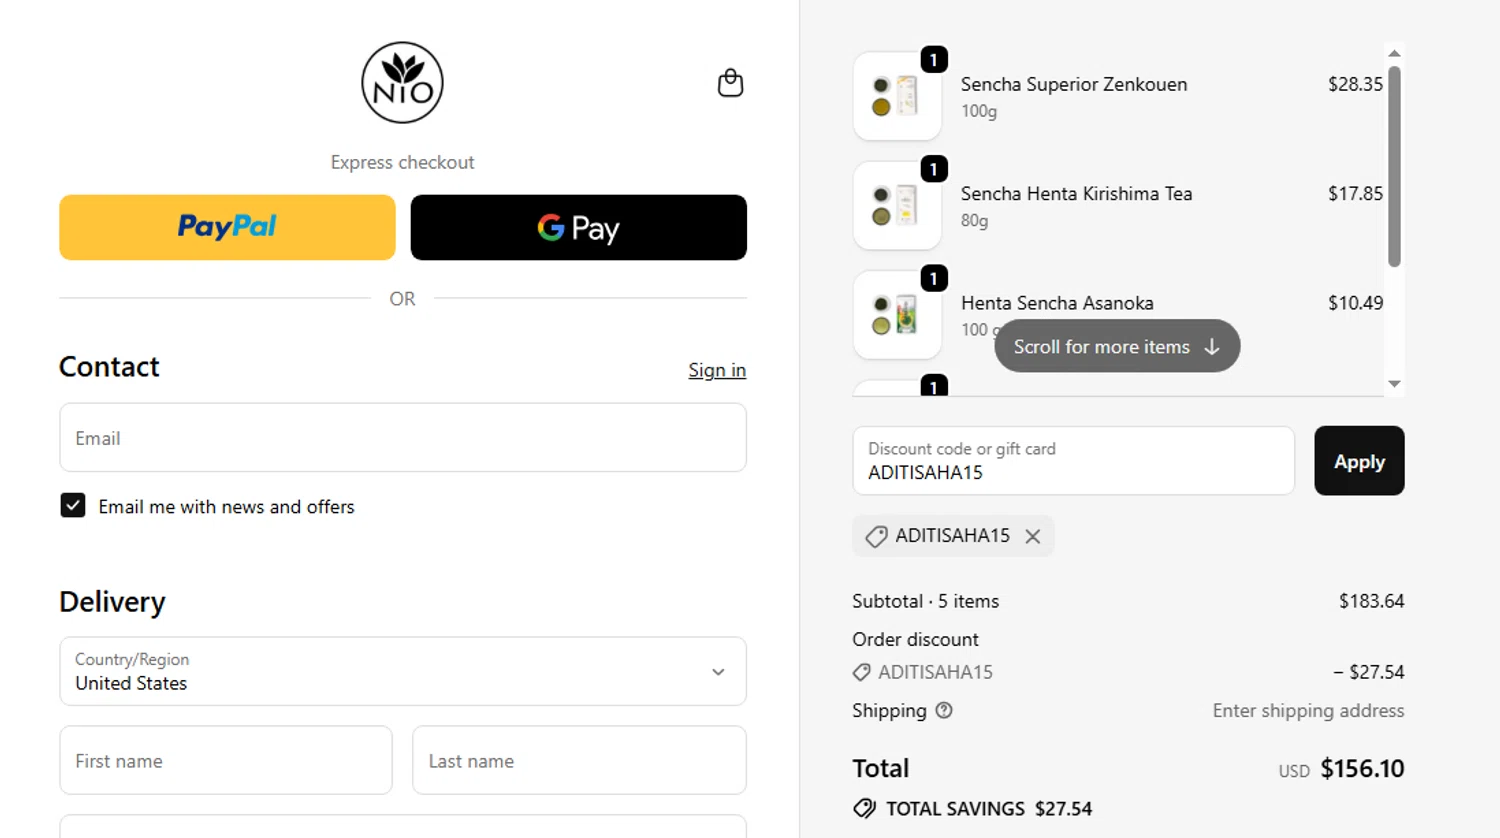Open the Country/Region dropdown
Image resolution: width=1500 pixels, height=838 pixels.
403,671
